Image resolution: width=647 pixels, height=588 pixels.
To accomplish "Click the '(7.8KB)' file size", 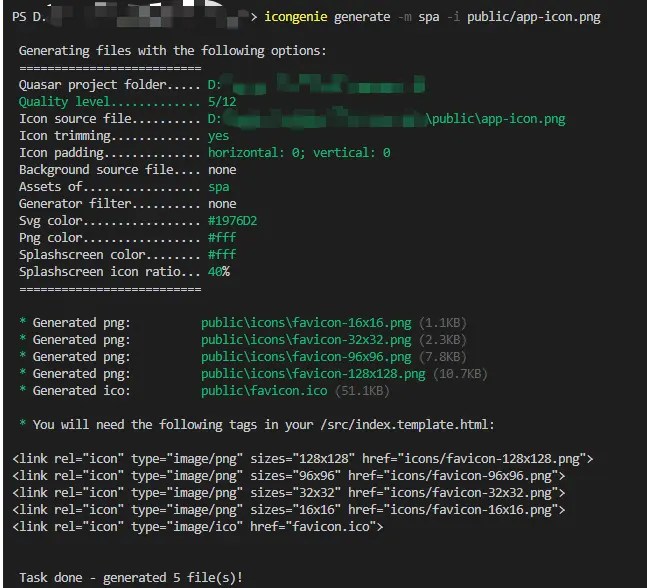I will (x=443, y=357).
